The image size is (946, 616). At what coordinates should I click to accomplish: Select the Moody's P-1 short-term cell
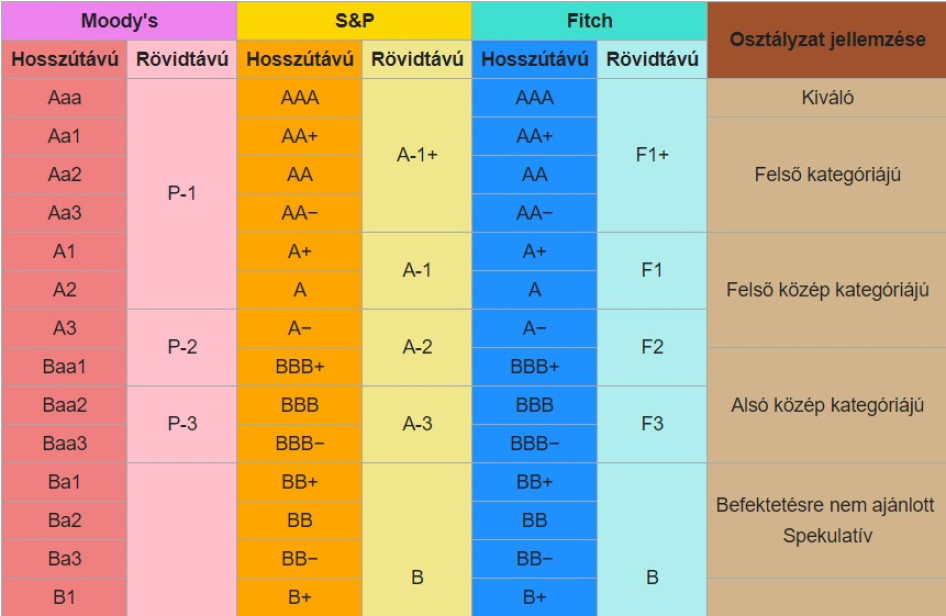coord(182,193)
